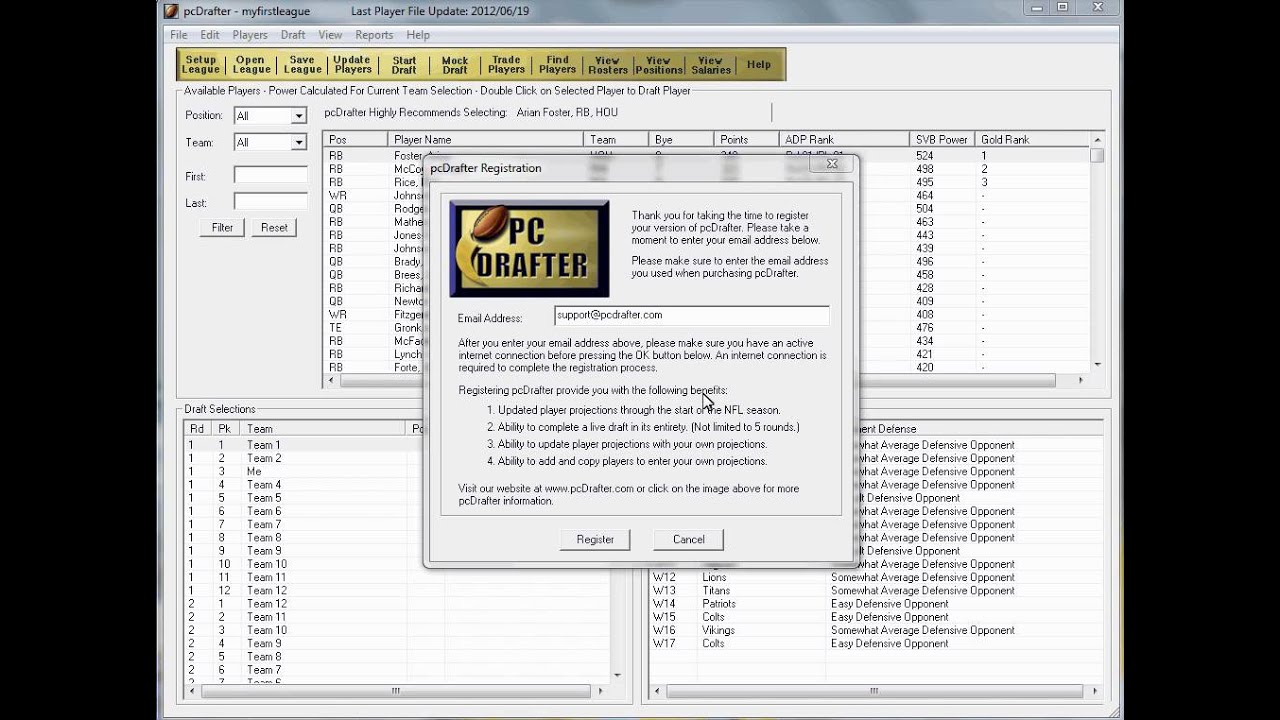Select the W14 Patriots row

click(875, 604)
